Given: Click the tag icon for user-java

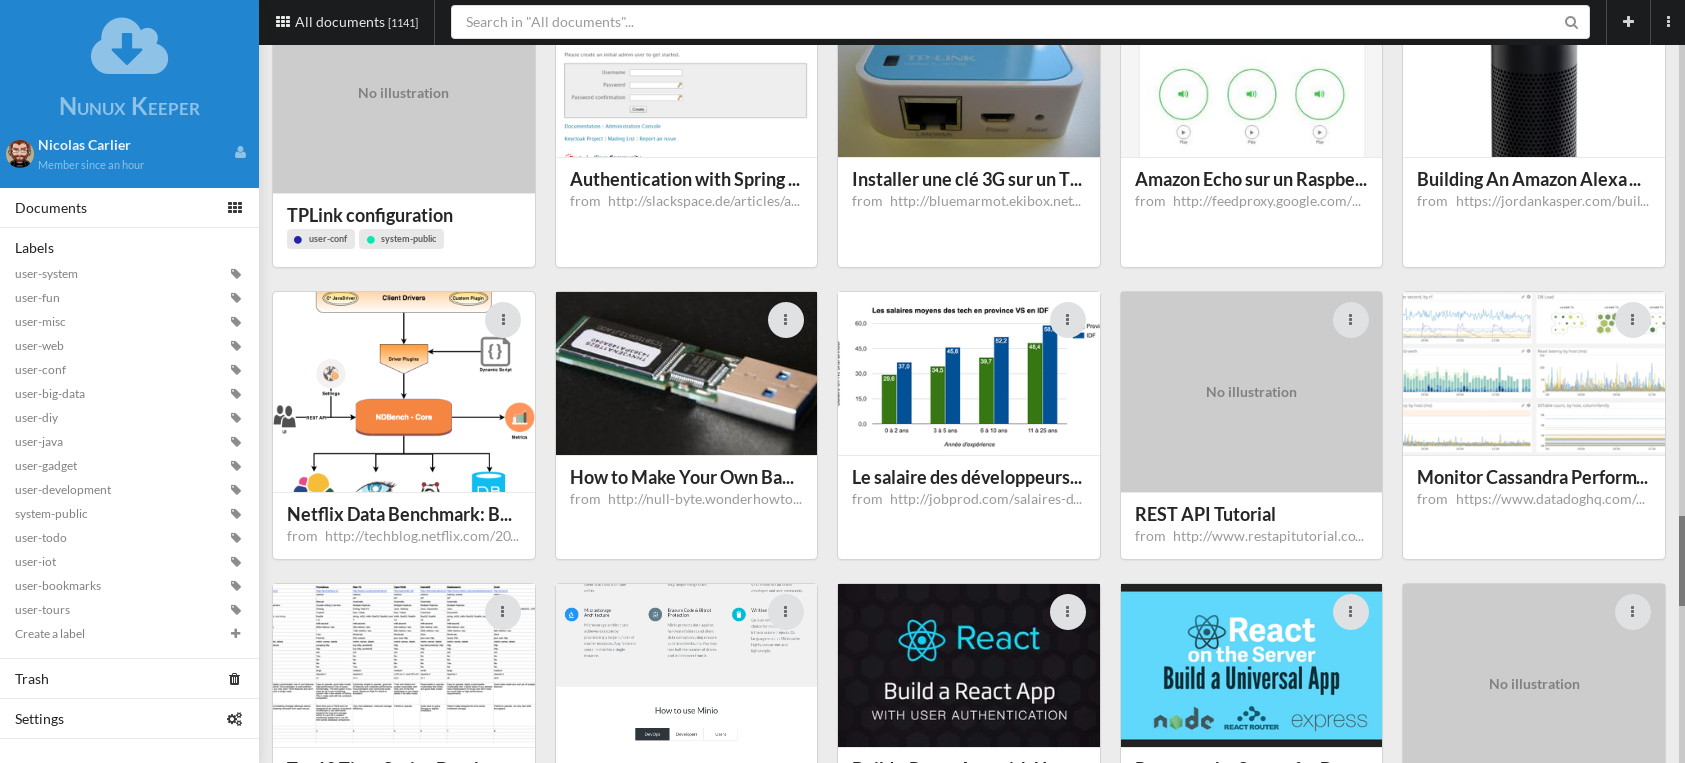Looking at the screenshot, I should (x=236, y=442).
